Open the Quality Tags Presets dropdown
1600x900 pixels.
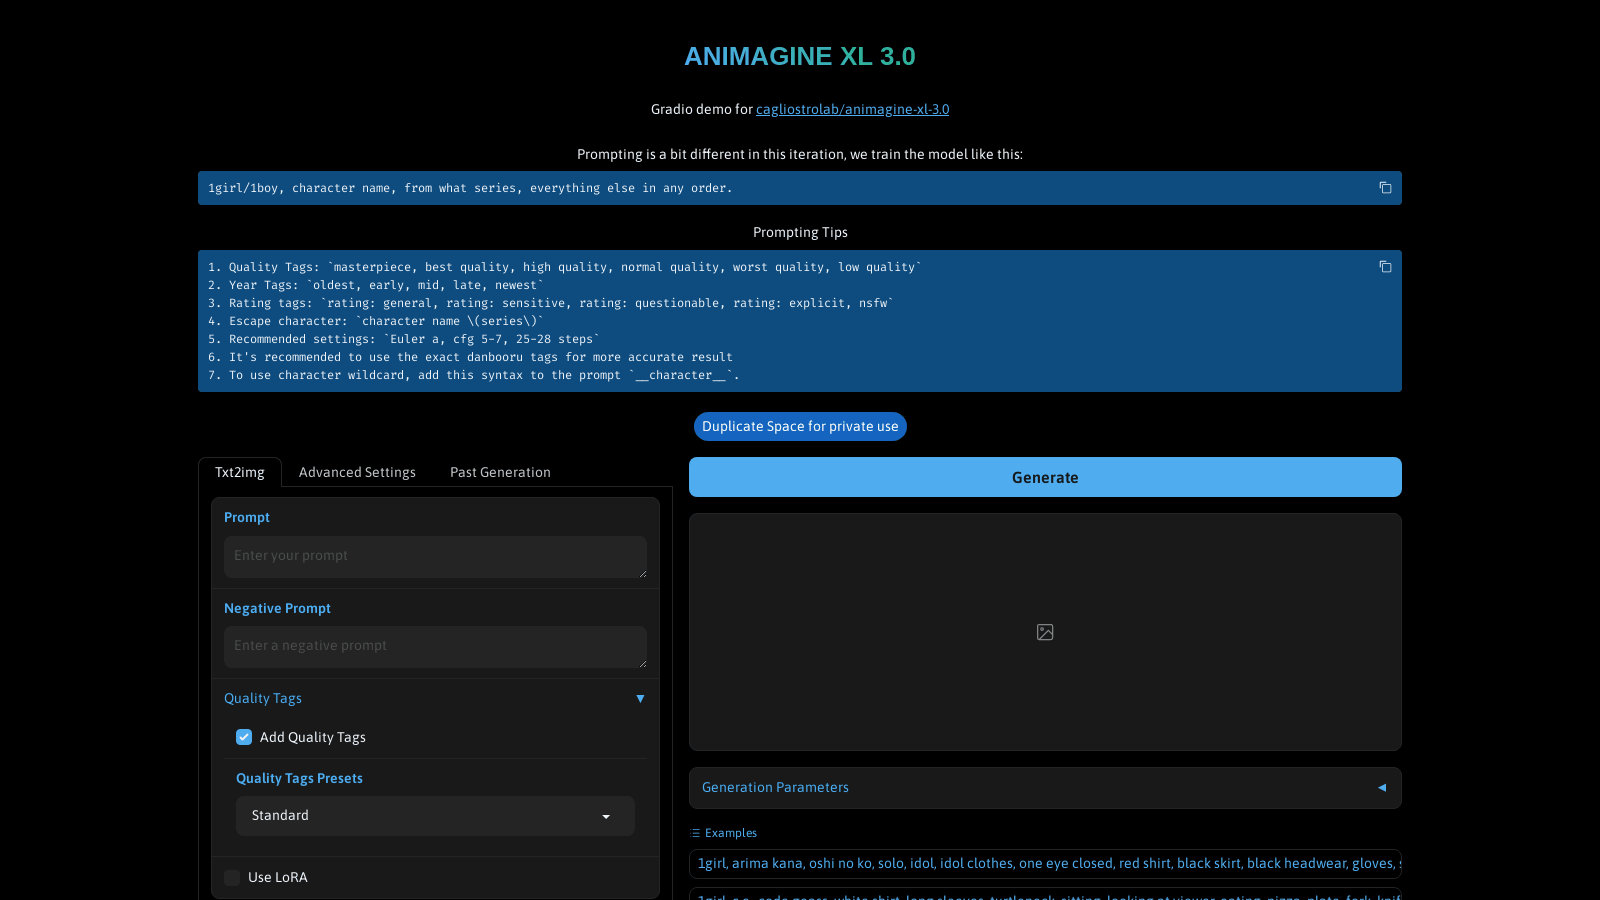point(435,816)
